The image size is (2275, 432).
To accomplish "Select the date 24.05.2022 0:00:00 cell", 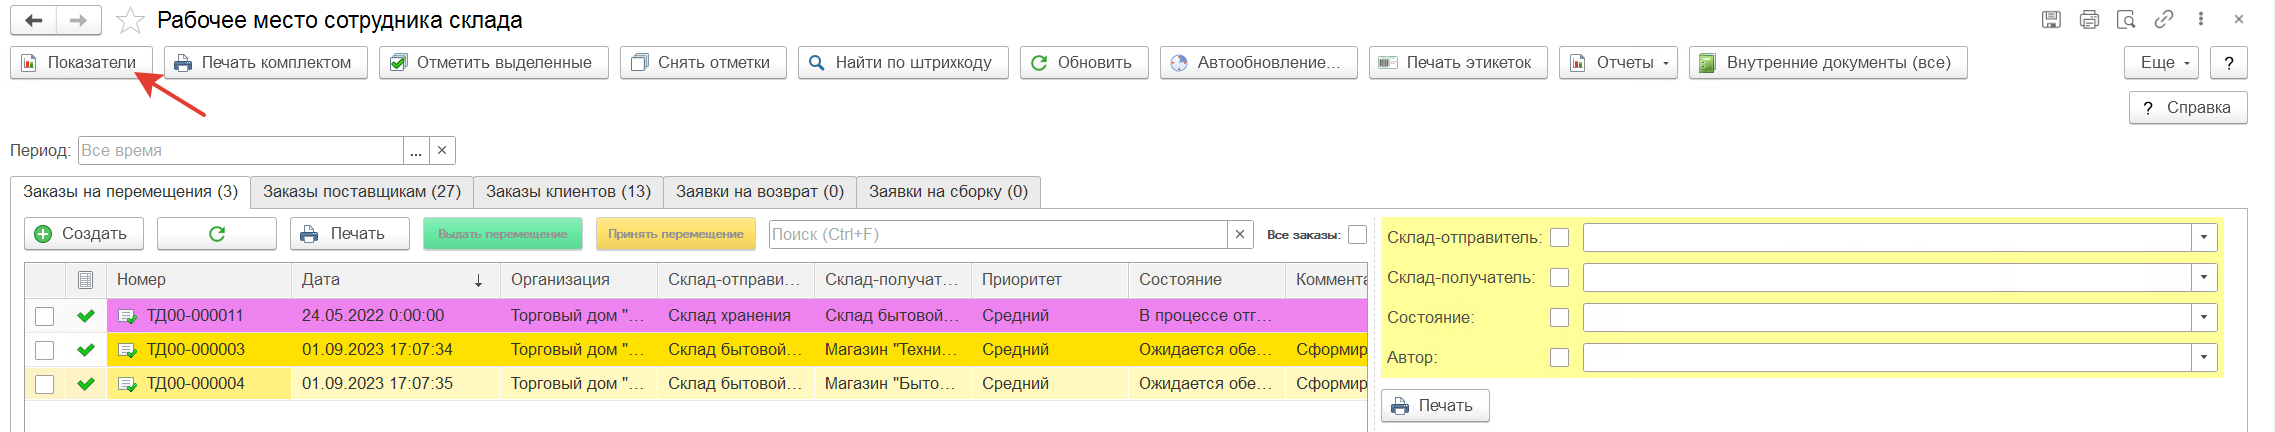I will (x=395, y=316).
